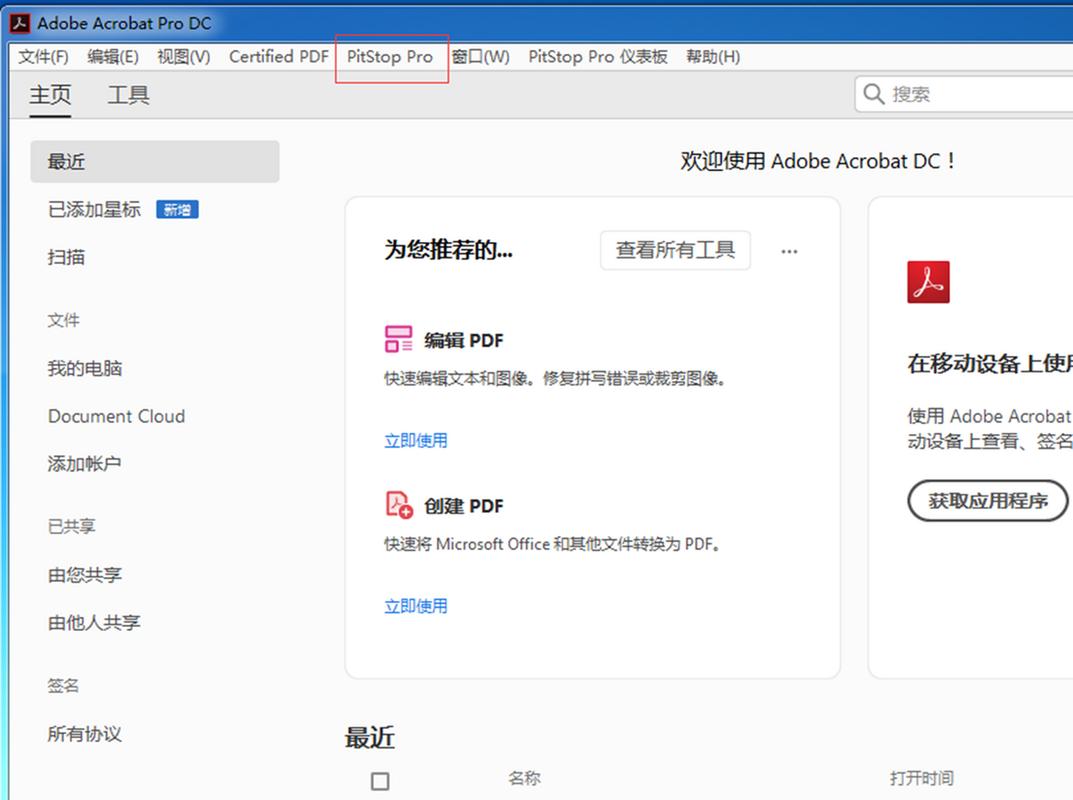Click the 查看所有工具 button
The width and height of the screenshot is (1073, 800).
[675, 250]
